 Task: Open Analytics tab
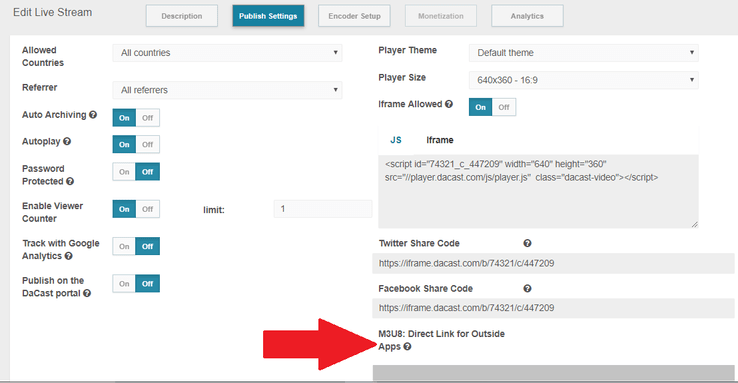coord(527,16)
